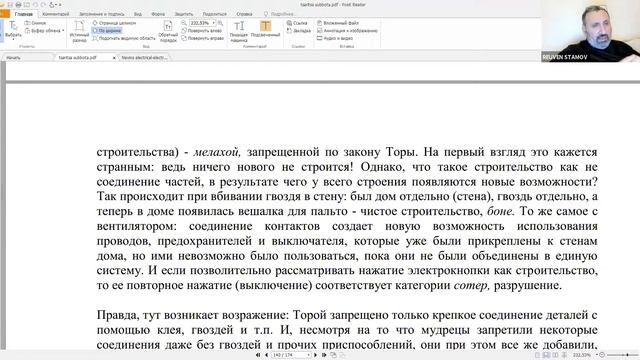640x360 pixels.
Task: Open the 232.53% zoom combo box in the ribbon
Action: point(202,23)
